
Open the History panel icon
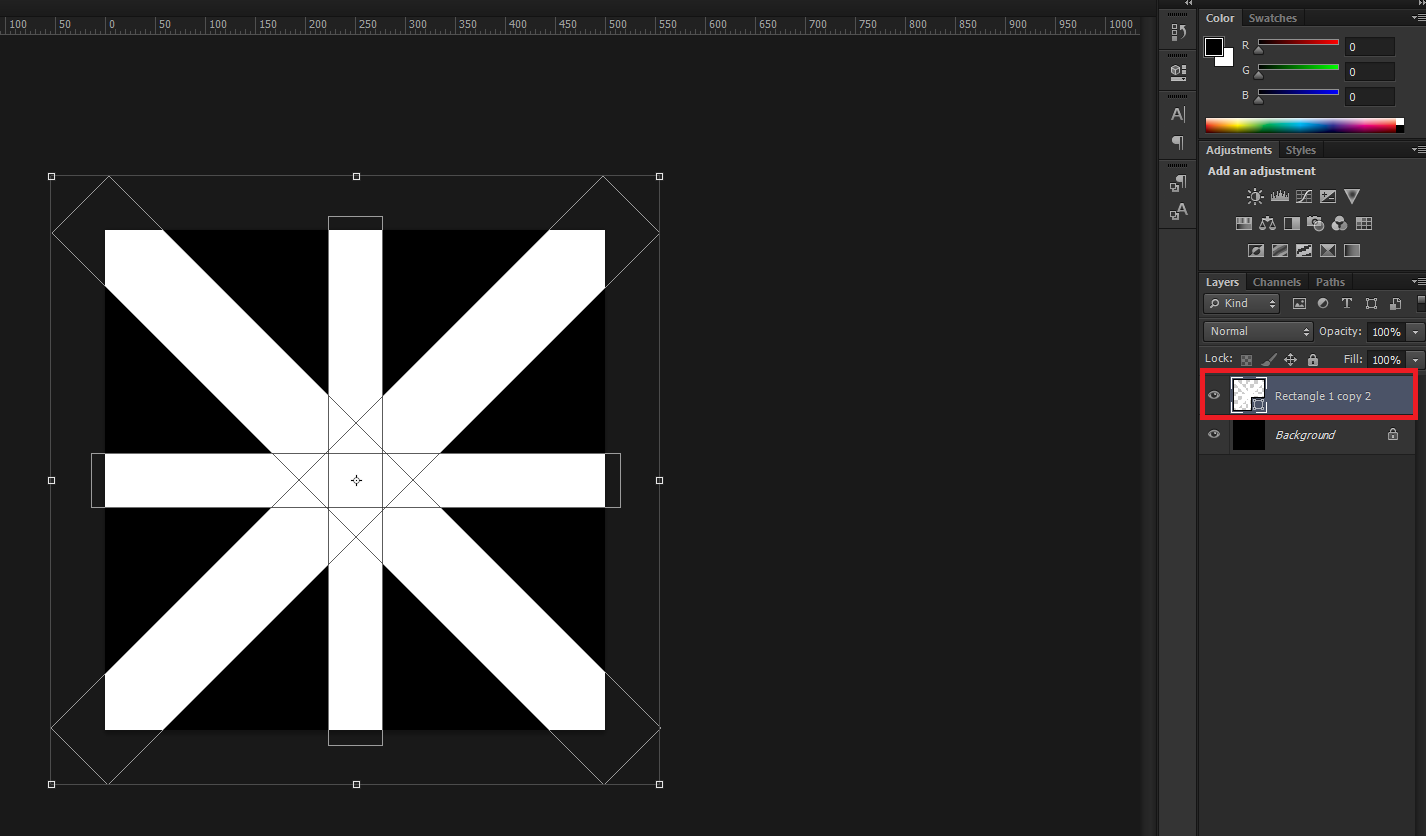(x=1178, y=32)
